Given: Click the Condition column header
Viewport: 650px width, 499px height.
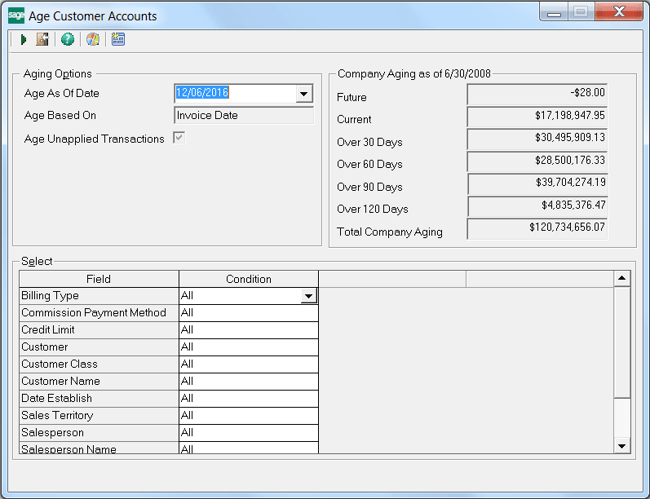Looking at the screenshot, I should pos(248,279).
